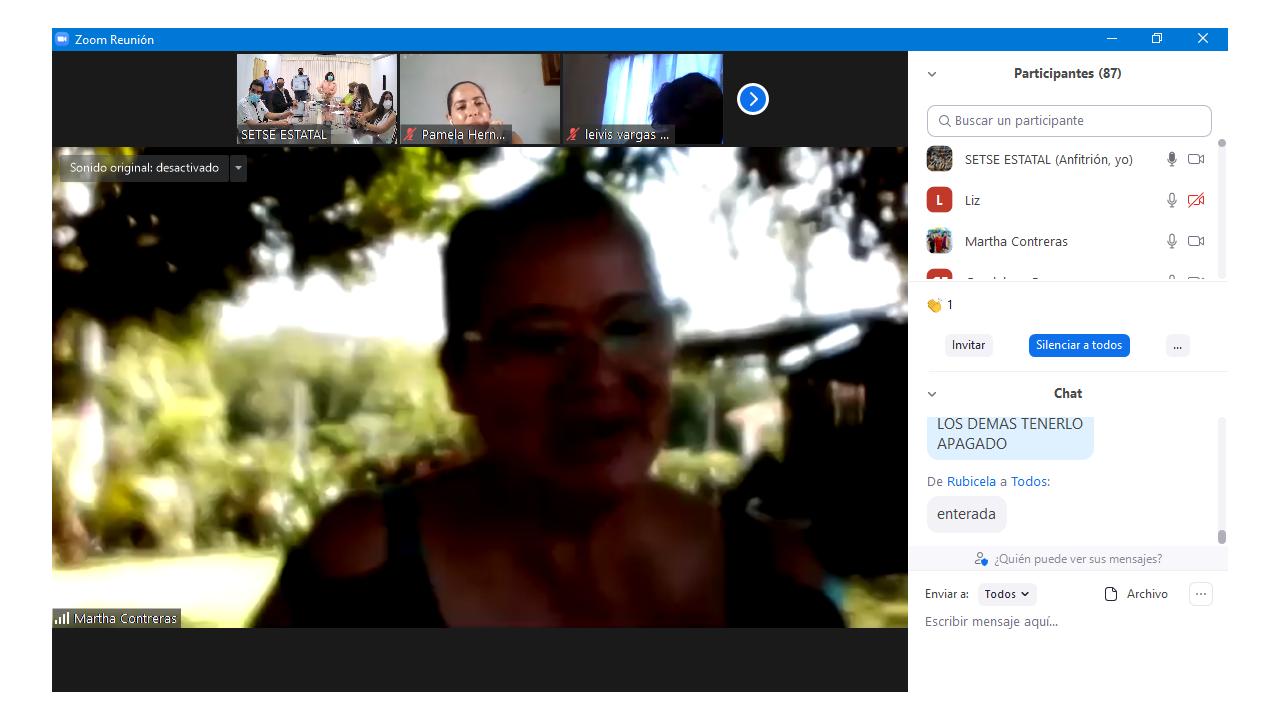Toggle Liz's disabled camera icon

(1196, 200)
